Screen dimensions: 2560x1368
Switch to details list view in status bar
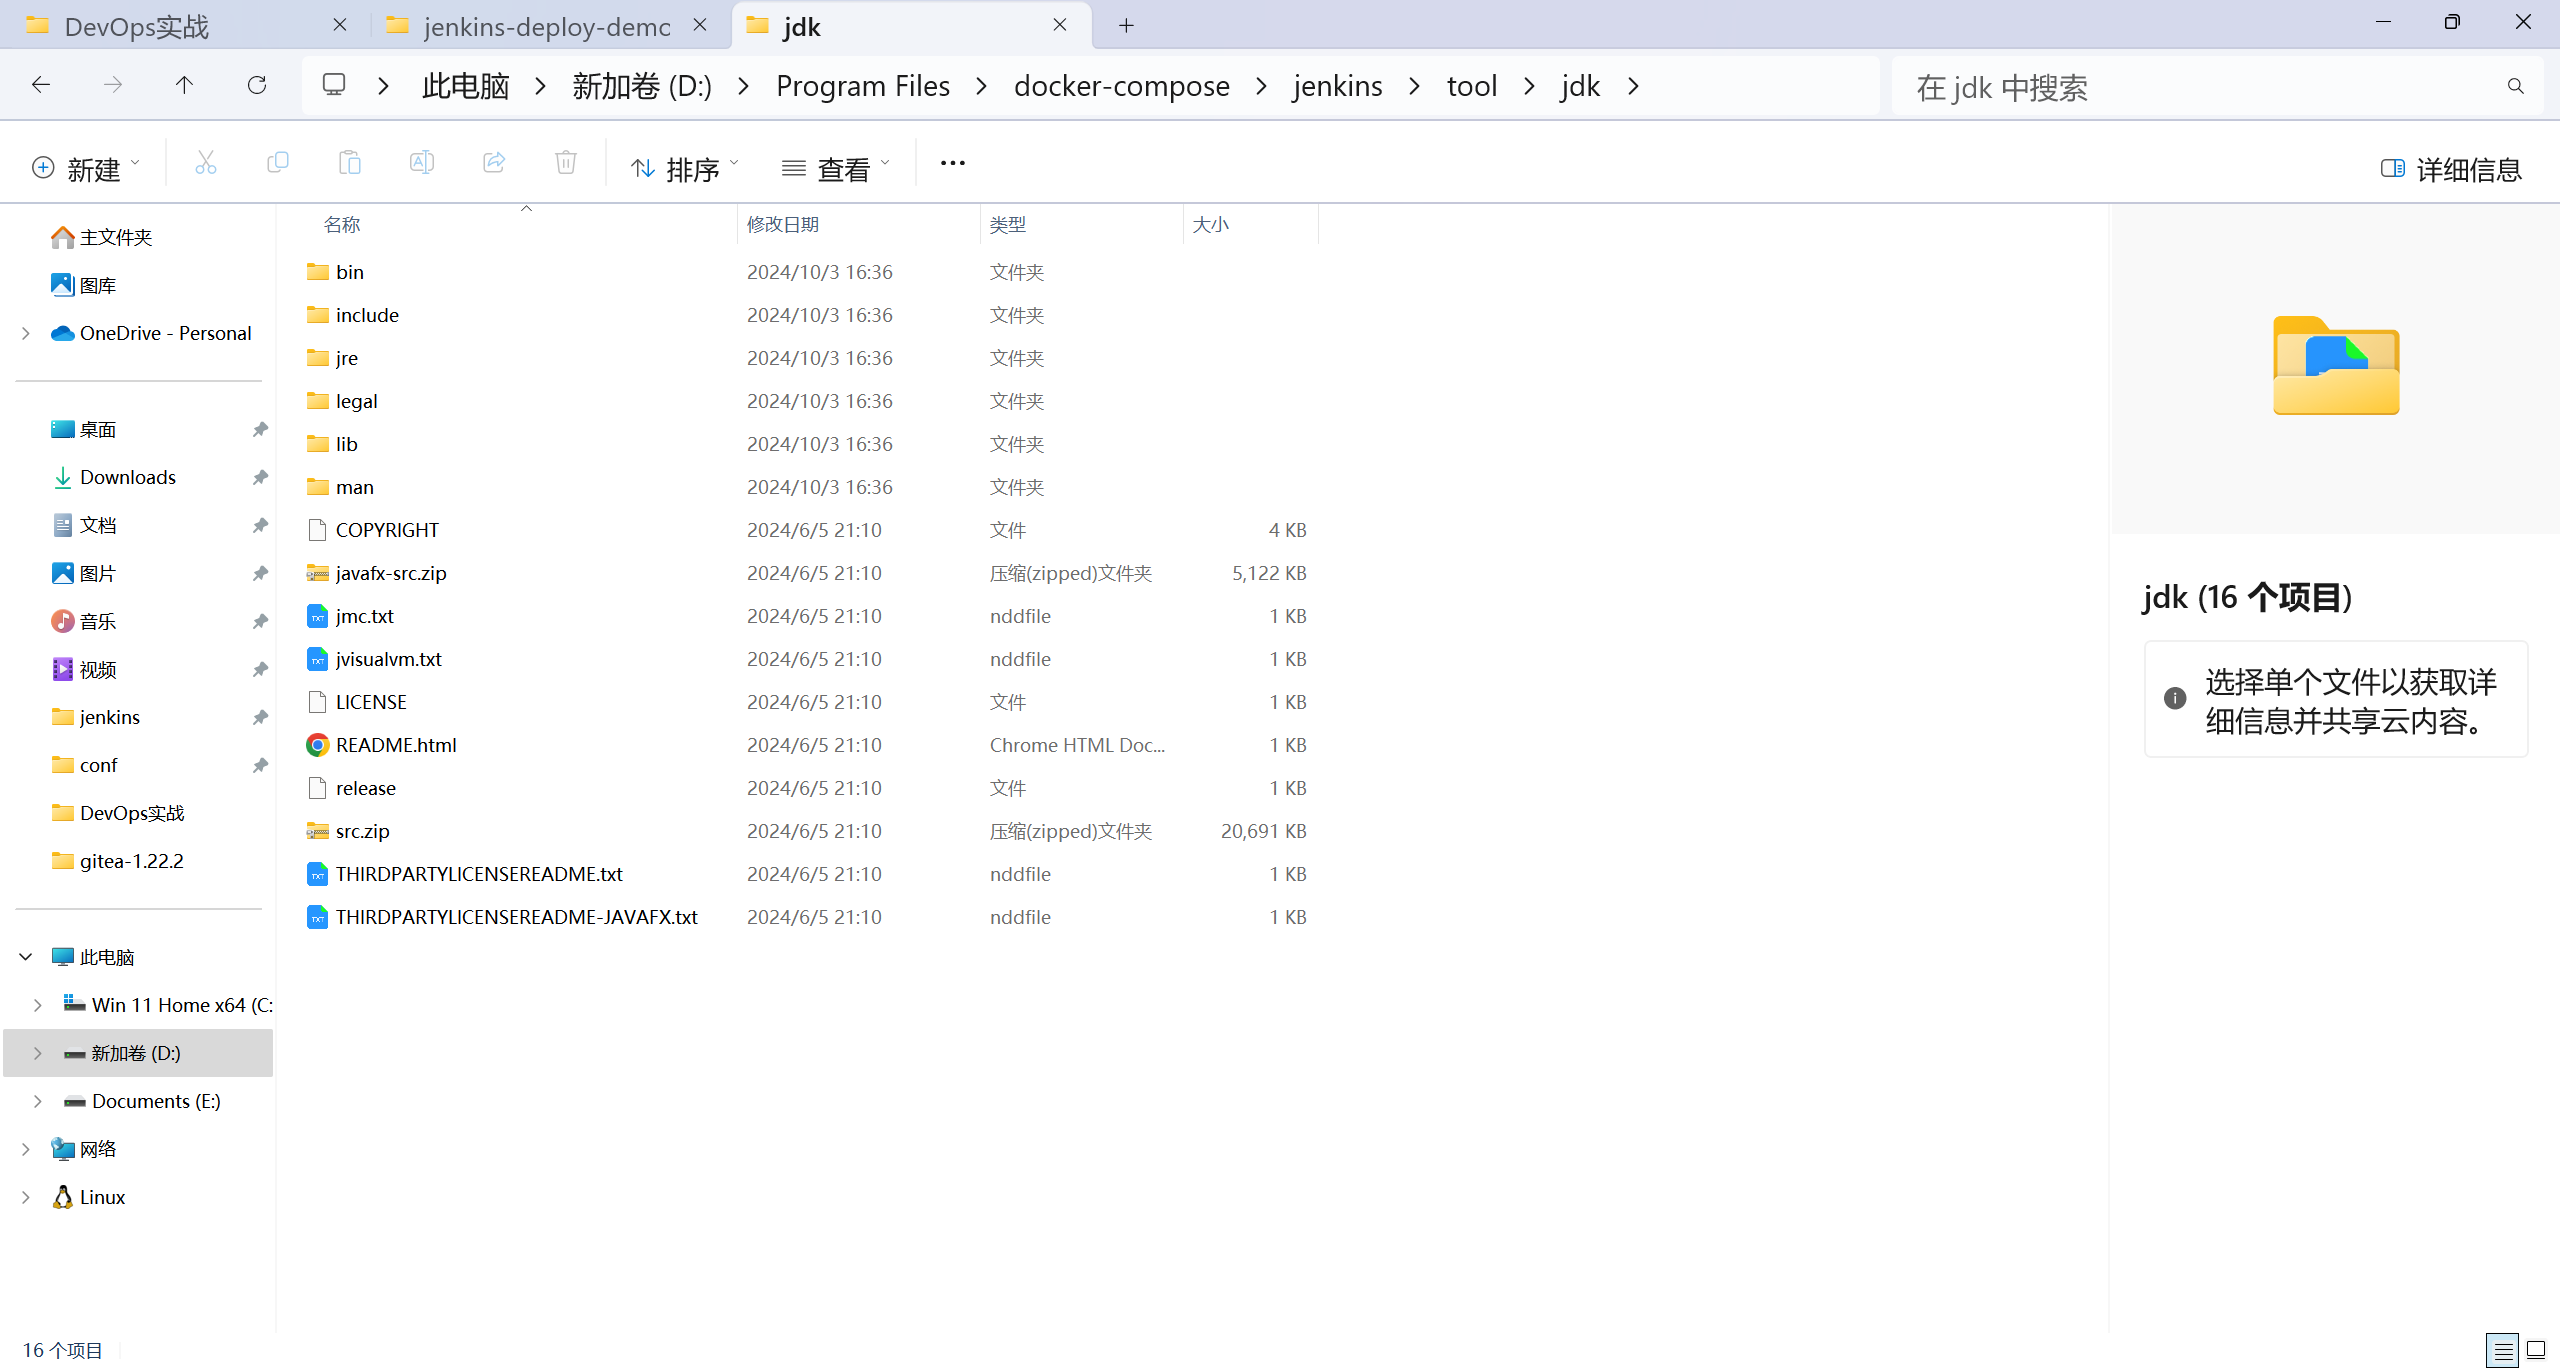pos(2502,1350)
